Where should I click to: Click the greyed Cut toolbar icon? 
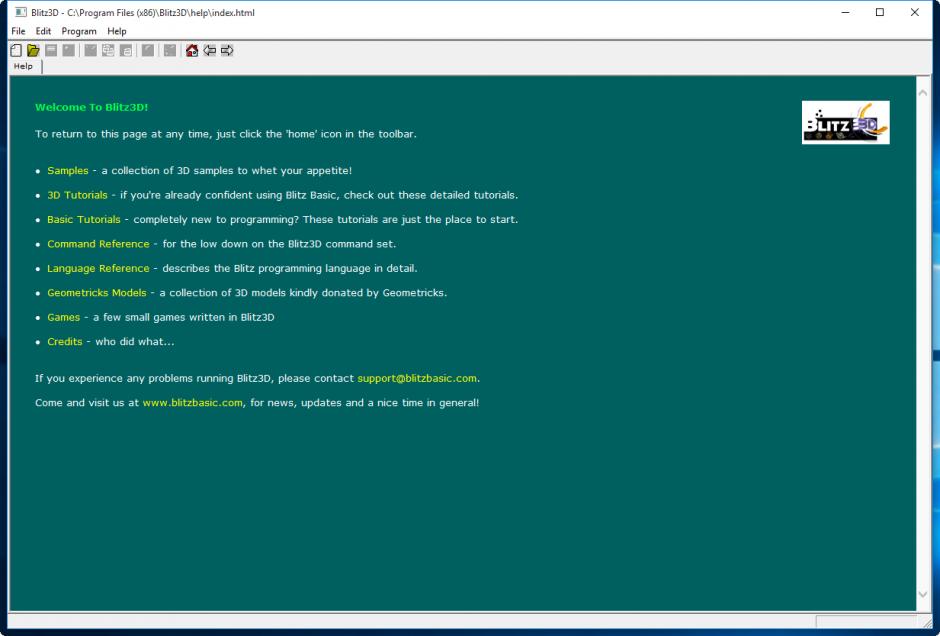click(x=91, y=50)
